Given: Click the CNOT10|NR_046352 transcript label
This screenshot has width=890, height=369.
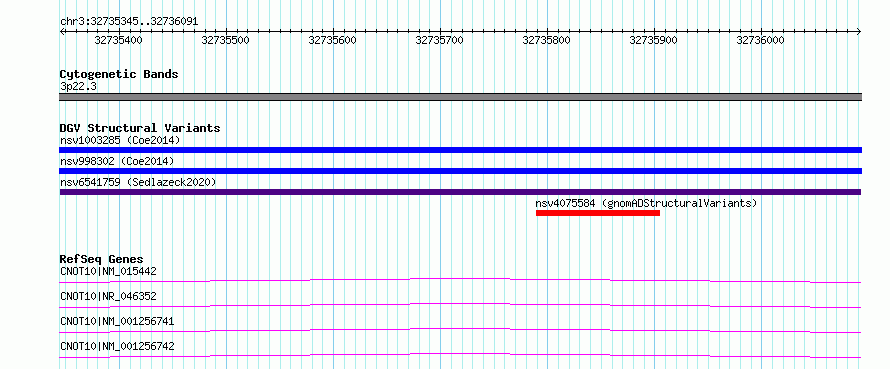Looking at the screenshot, I should click(x=108, y=296).
